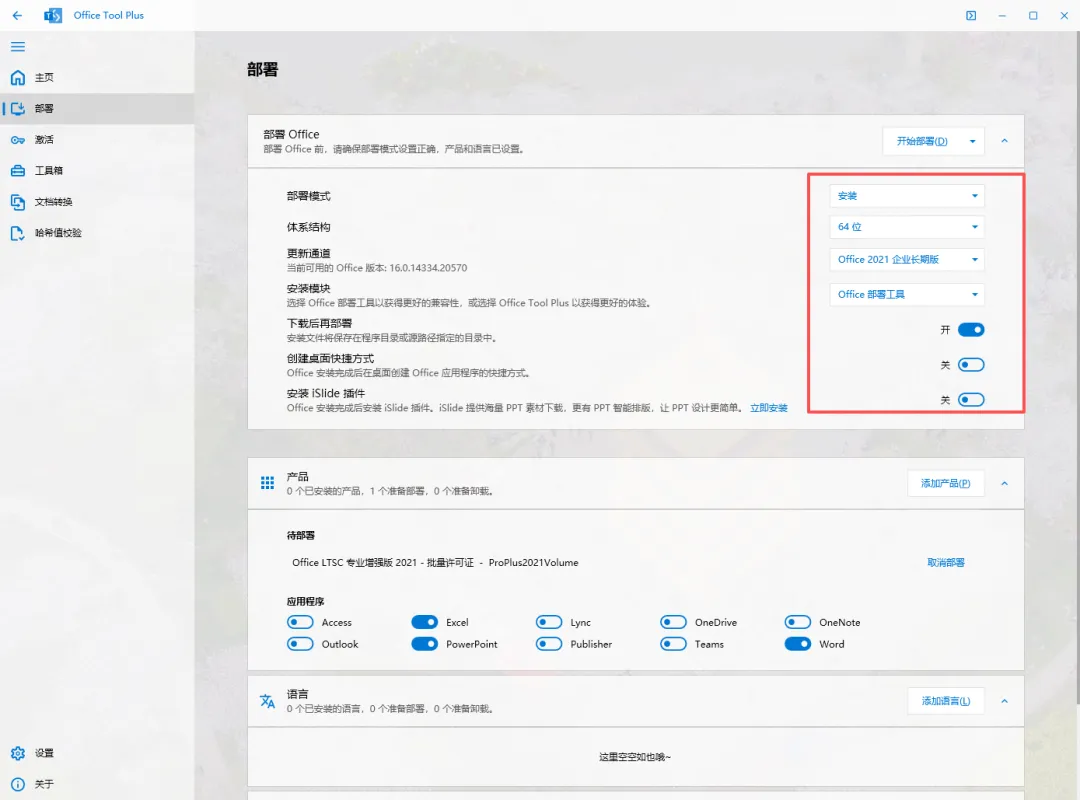Minimize the Office Tool Plus window
1080x800 pixels.
coord(1001,15)
